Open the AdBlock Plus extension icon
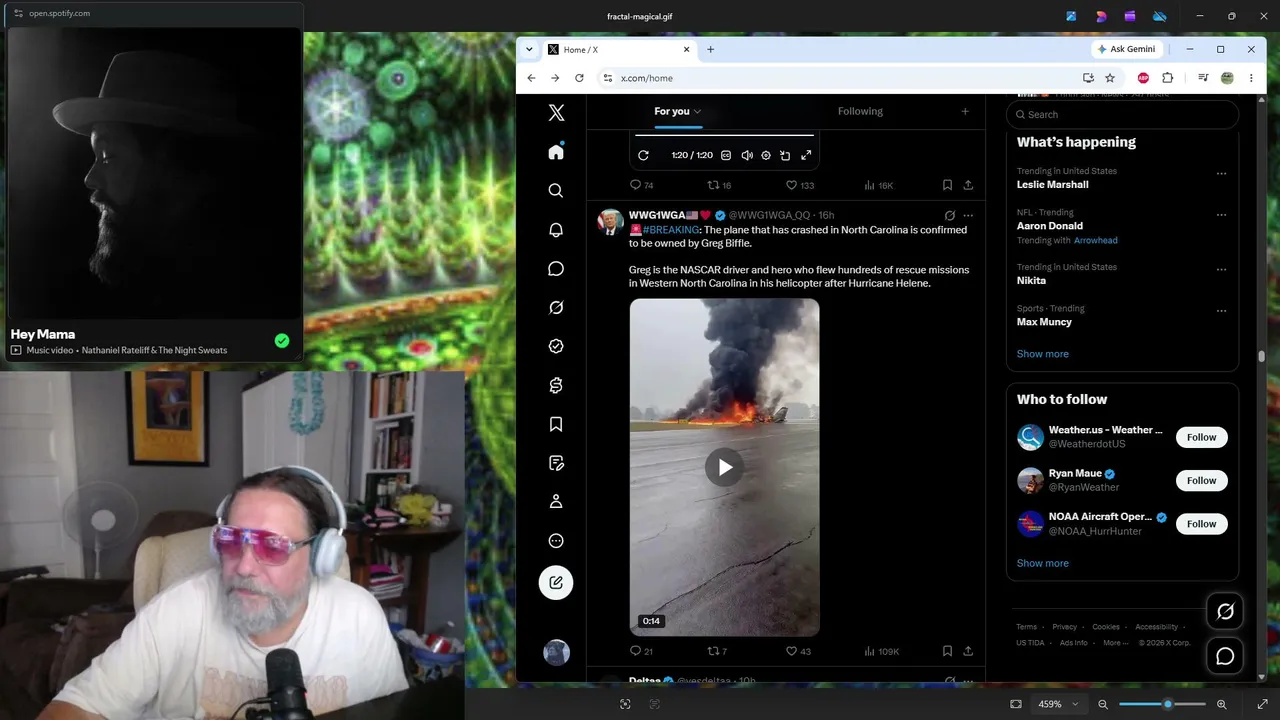The height and width of the screenshot is (720, 1280). pyautogui.click(x=1143, y=78)
